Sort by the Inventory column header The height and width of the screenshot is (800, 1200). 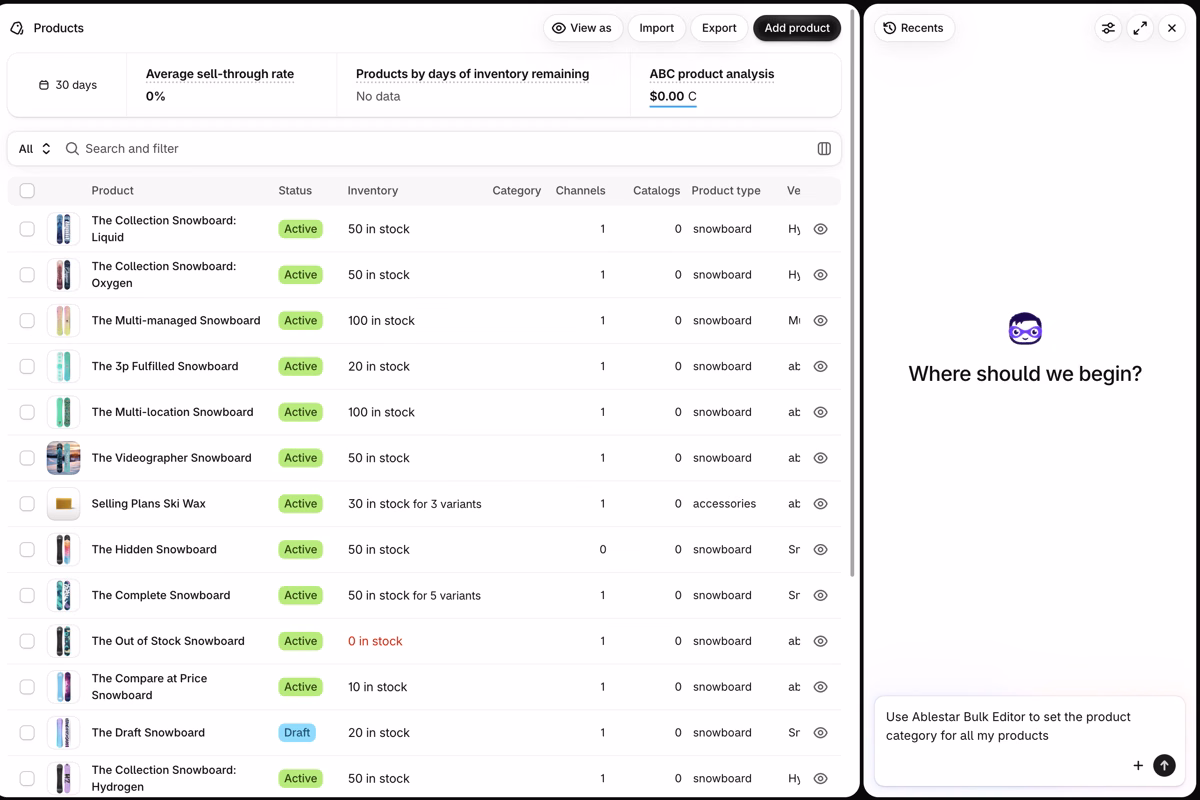pos(373,190)
